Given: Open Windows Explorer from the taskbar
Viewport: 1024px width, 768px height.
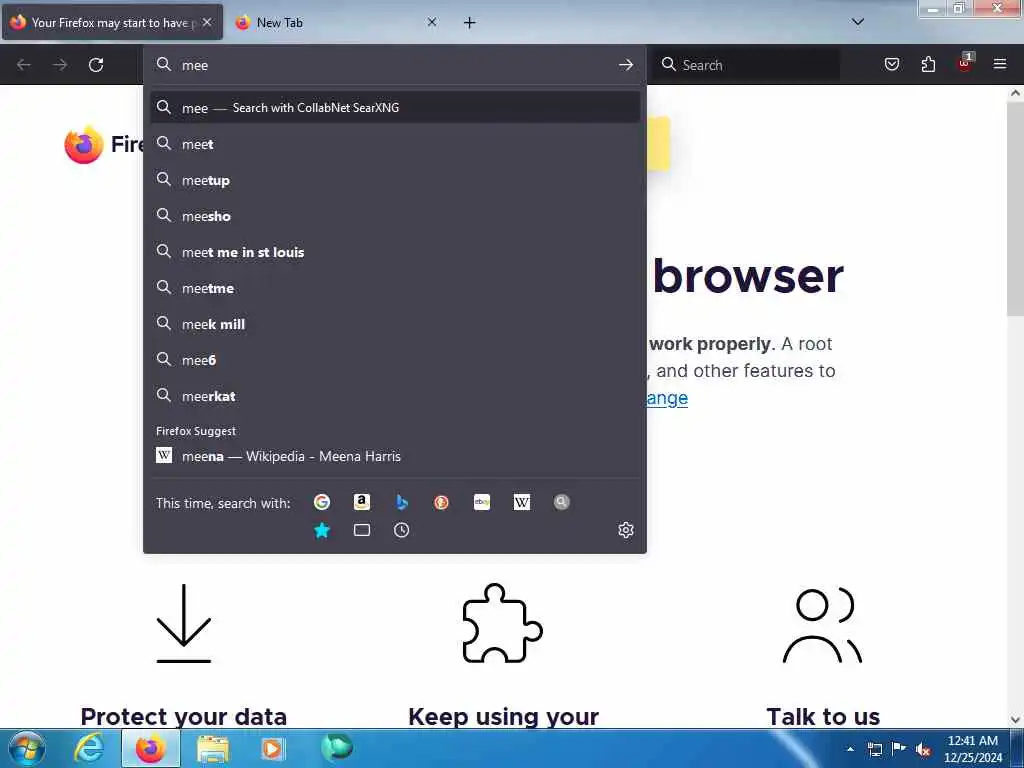Looking at the screenshot, I should [213, 749].
